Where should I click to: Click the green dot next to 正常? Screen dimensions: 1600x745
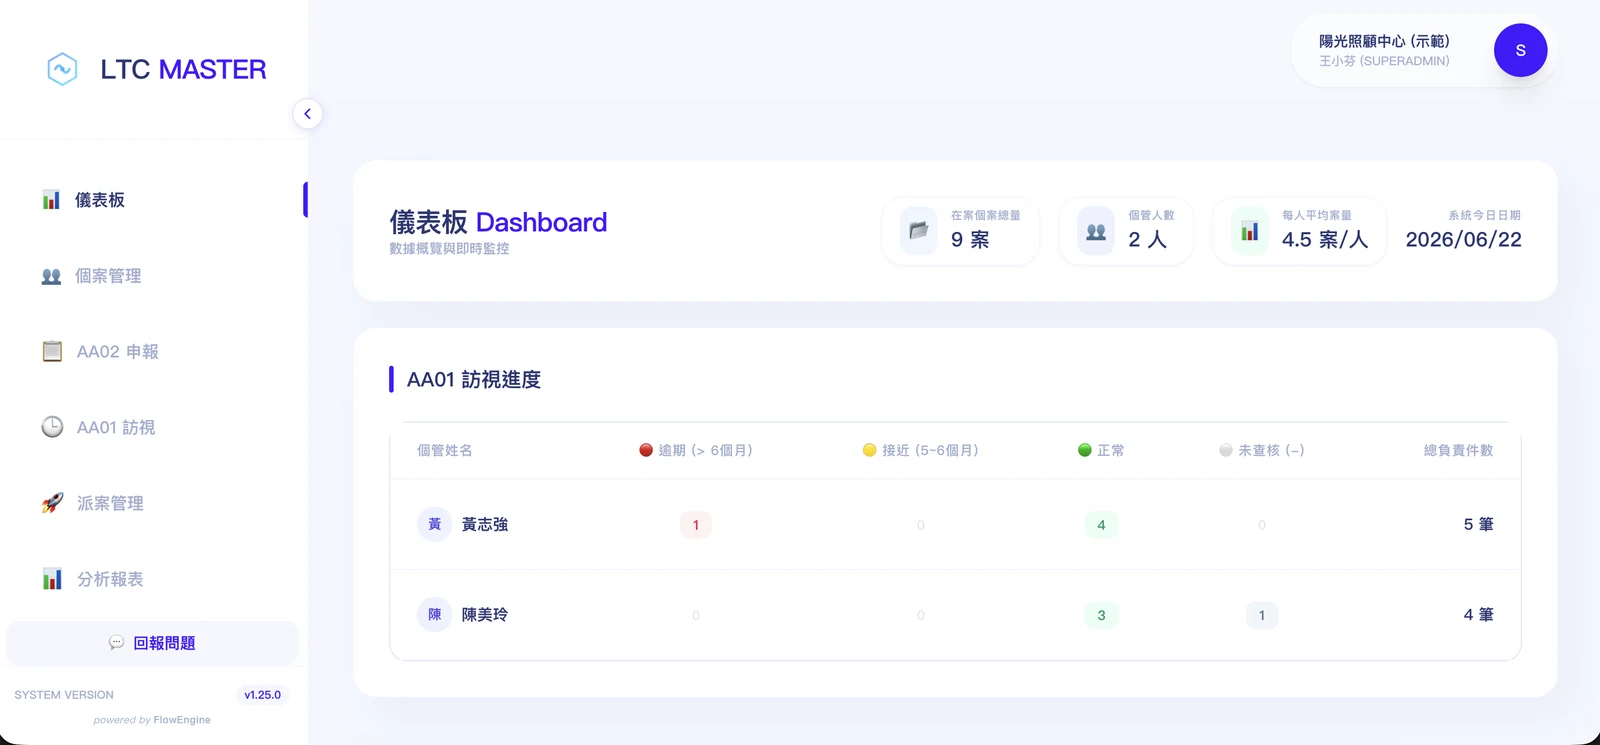pos(1084,450)
